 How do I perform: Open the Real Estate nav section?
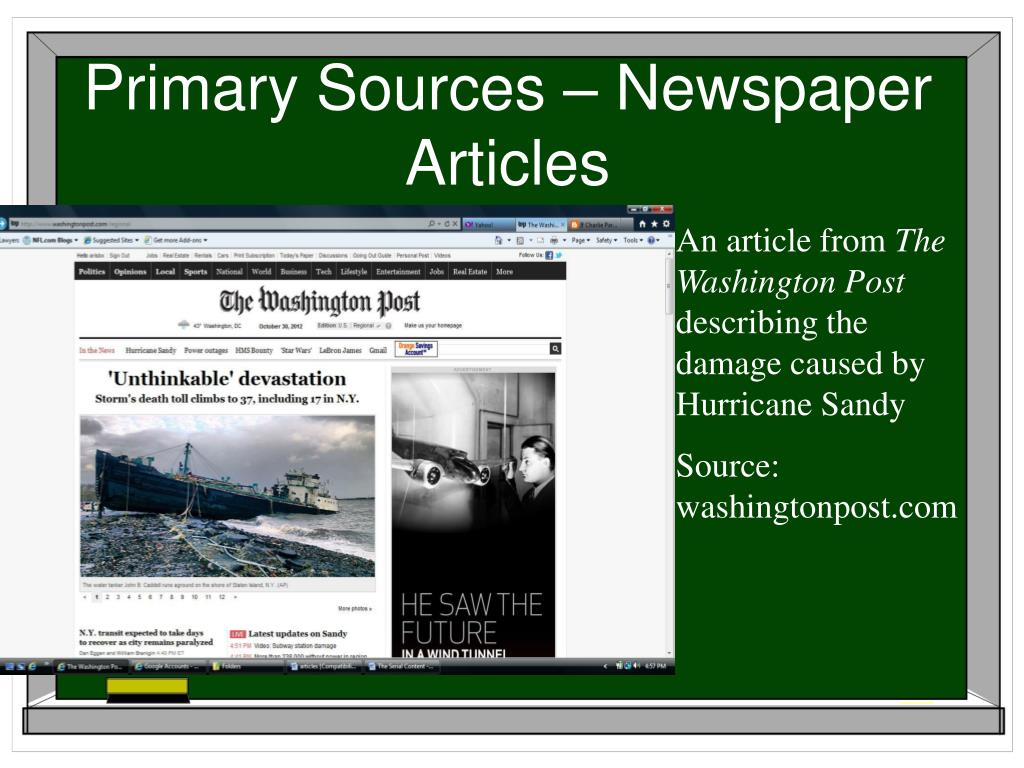(x=470, y=272)
